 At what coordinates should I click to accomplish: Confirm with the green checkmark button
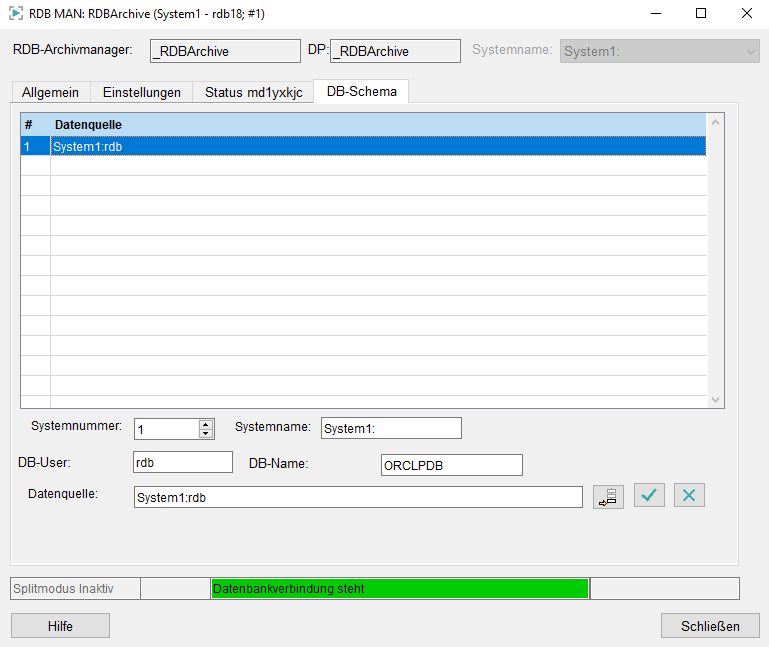click(x=649, y=495)
